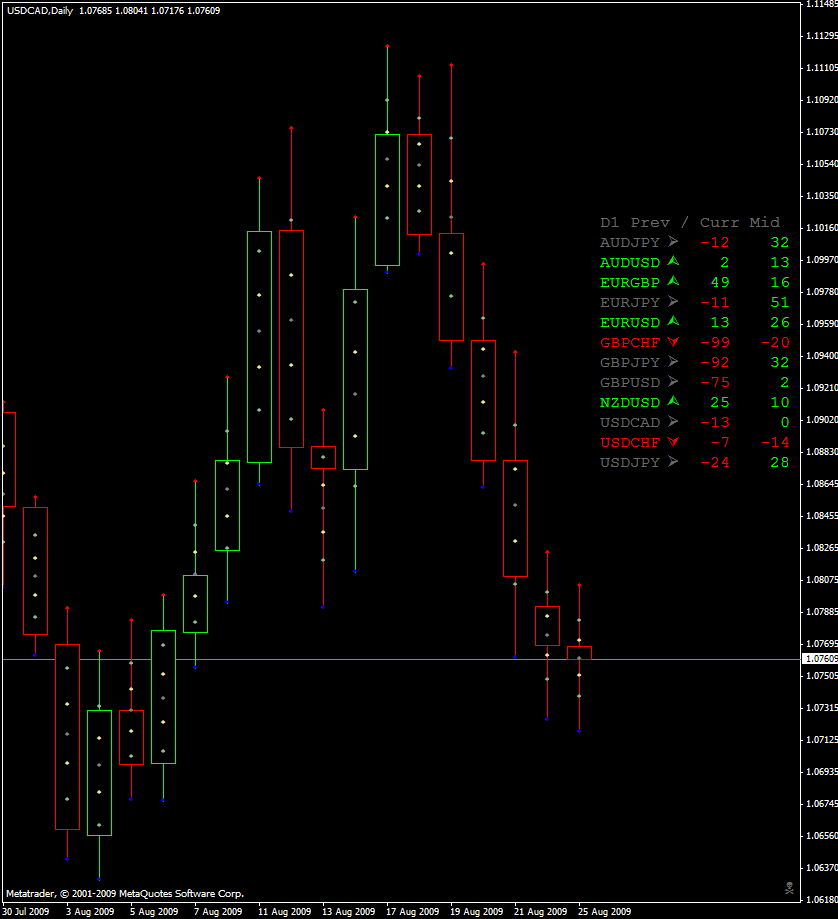
Task: Click the green up arrow beside EURUSD
Action: coord(673,321)
